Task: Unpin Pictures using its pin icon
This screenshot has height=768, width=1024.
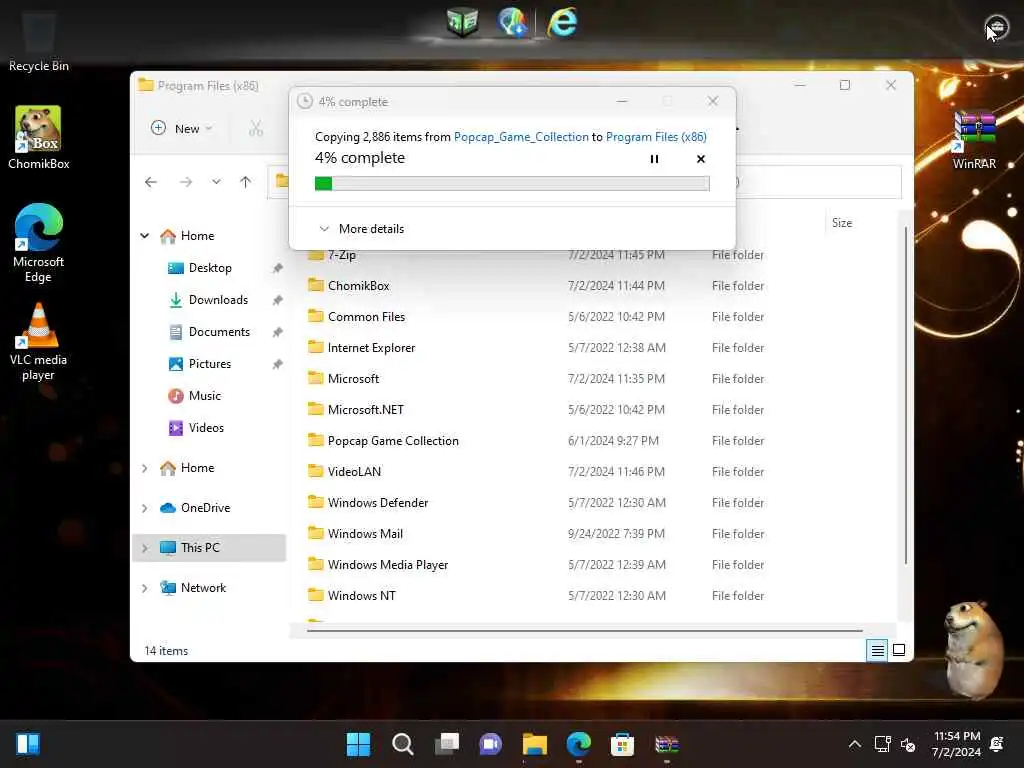Action: 278,364
